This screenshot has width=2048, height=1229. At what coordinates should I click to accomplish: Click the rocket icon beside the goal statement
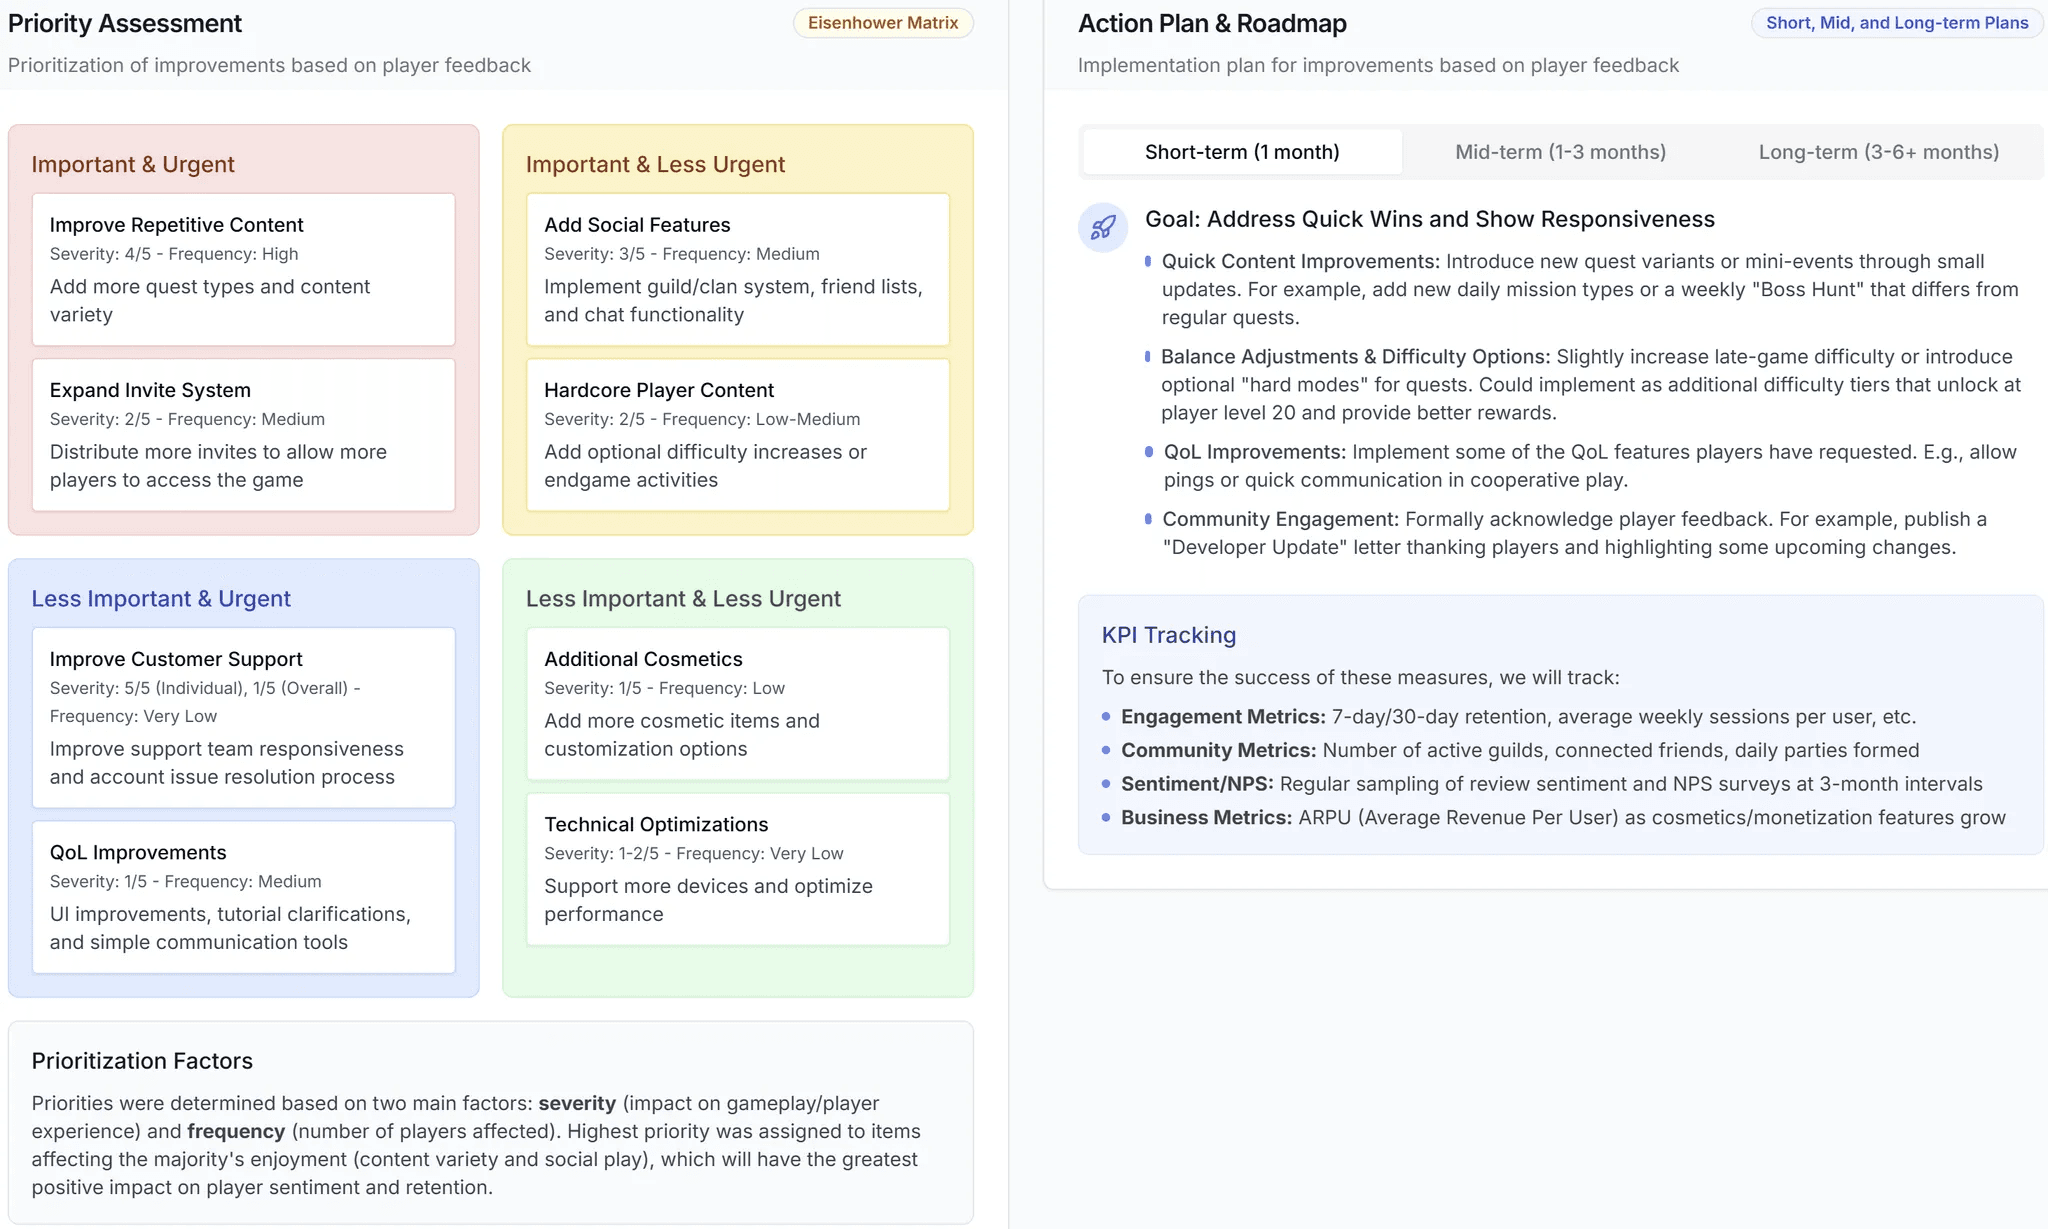[1103, 227]
